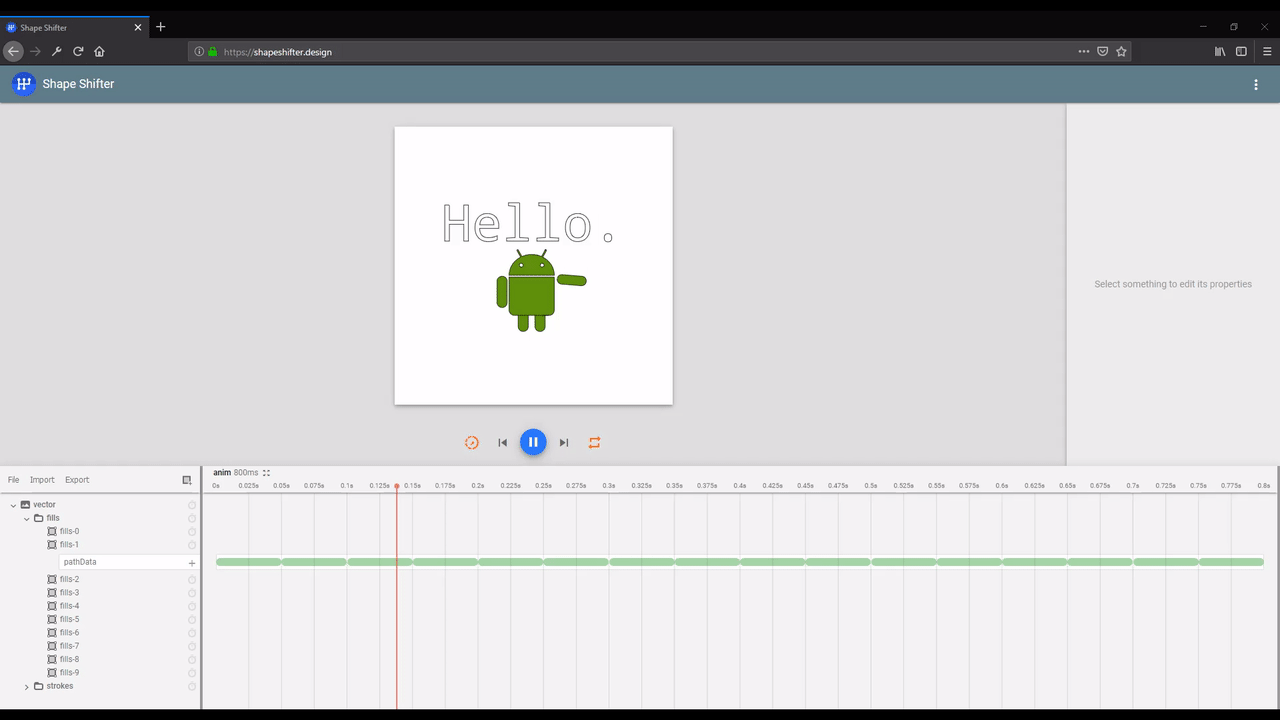The height and width of the screenshot is (720, 1280).
Task: Select the last green block ending at 0.8s
Action: point(1231,562)
